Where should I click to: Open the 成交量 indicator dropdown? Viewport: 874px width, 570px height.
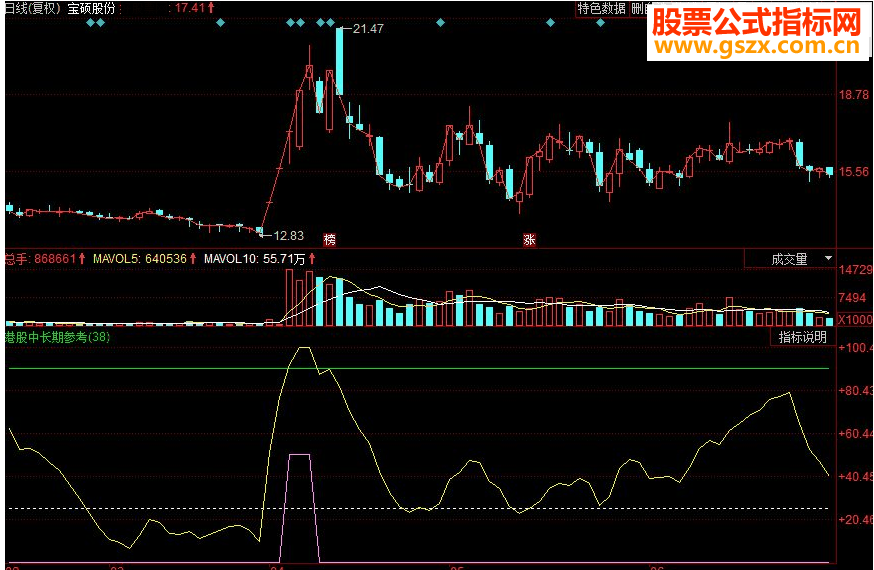[x=790, y=259]
